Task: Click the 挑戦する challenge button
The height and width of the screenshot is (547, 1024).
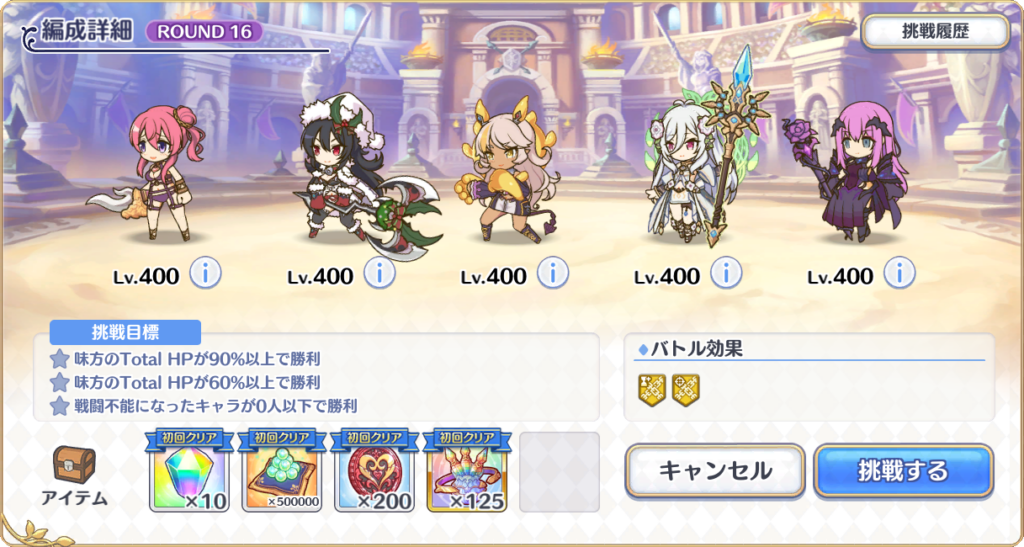Action: (x=903, y=471)
